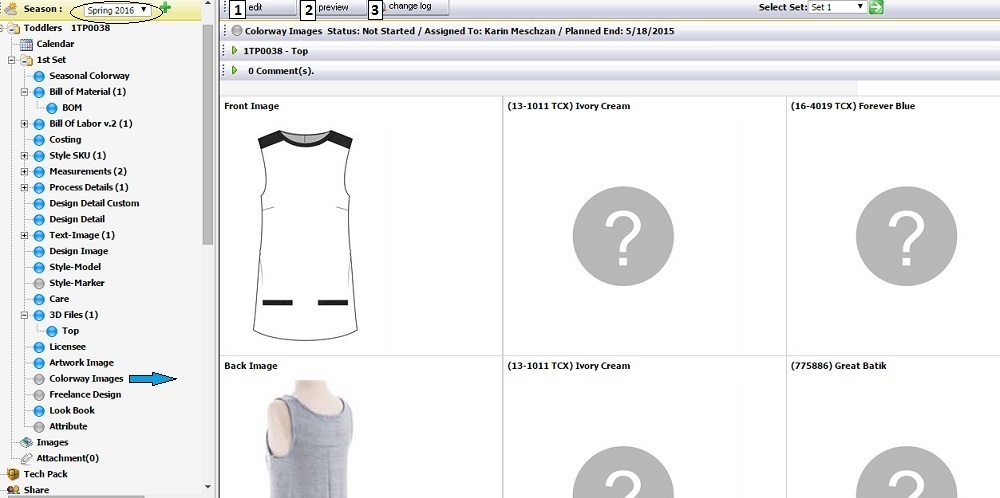Screen dimensions: 1000x498
Task: Click the Images stack icon
Action: point(26,443)
